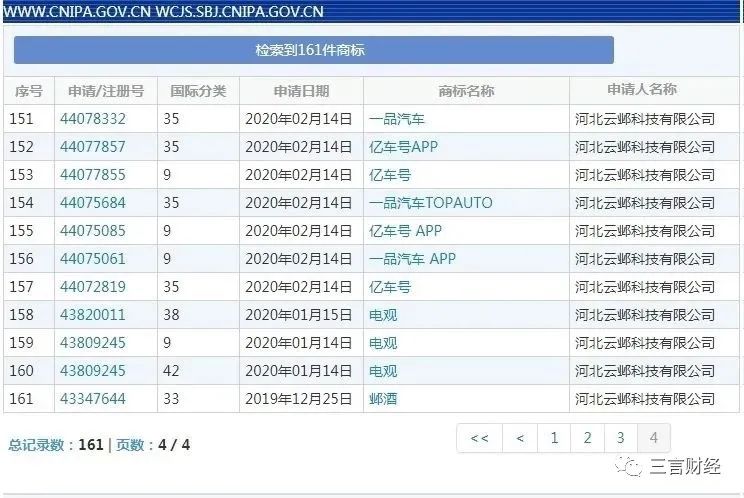Click the 国际分类 column header
744x498 pixels.
198,91
